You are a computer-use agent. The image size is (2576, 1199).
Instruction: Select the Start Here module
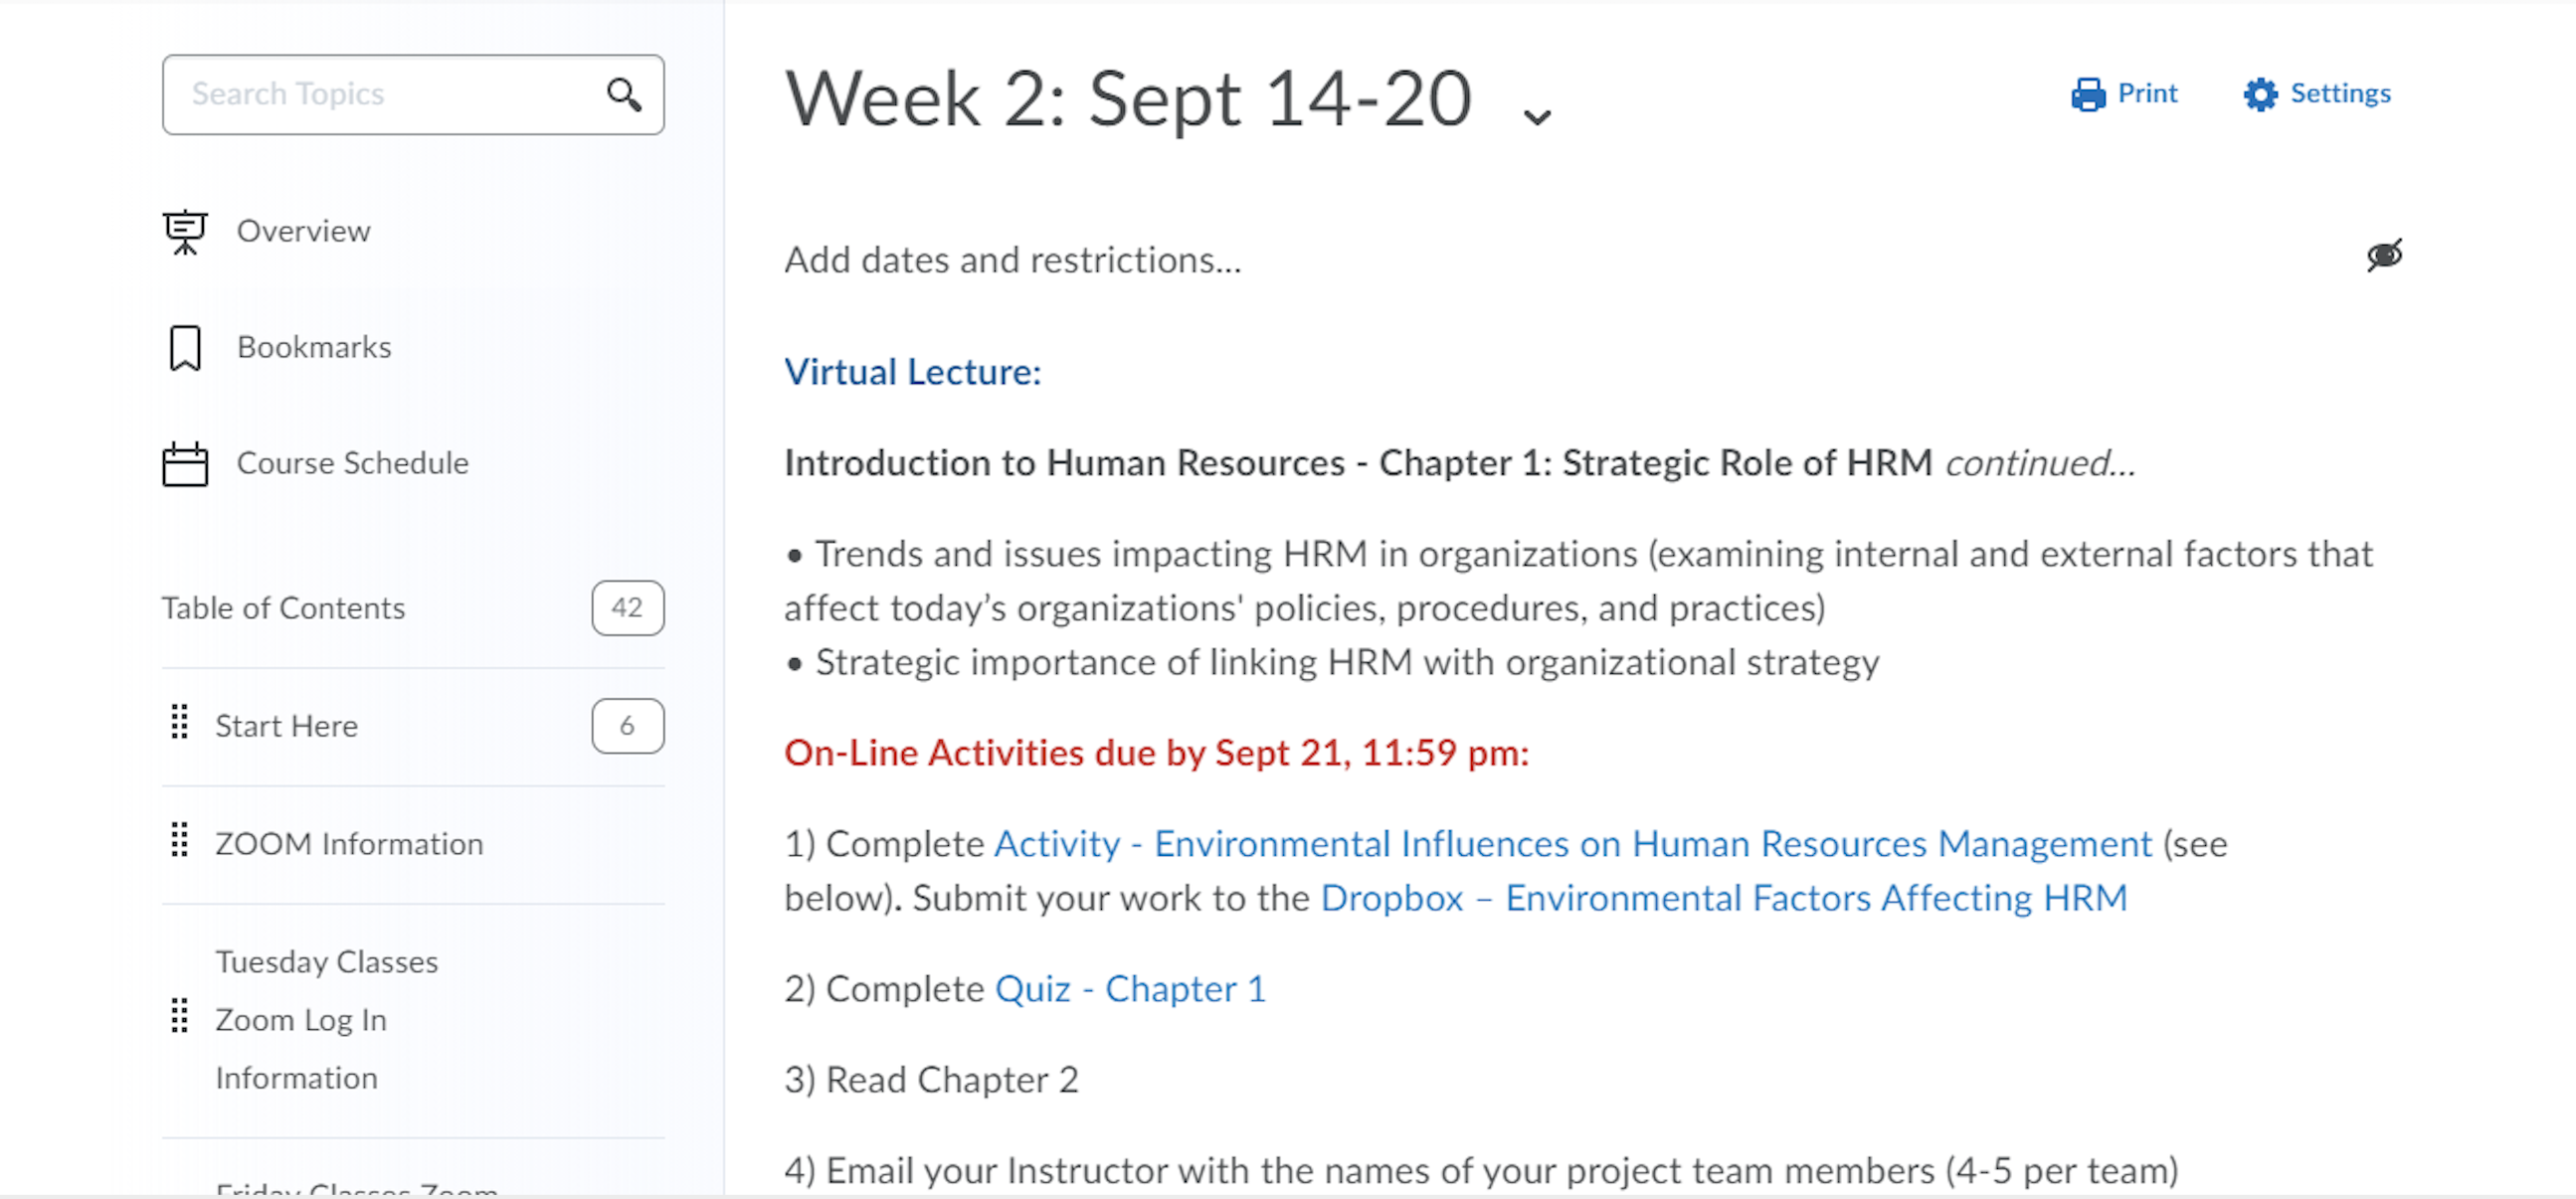tap(287, 726)
